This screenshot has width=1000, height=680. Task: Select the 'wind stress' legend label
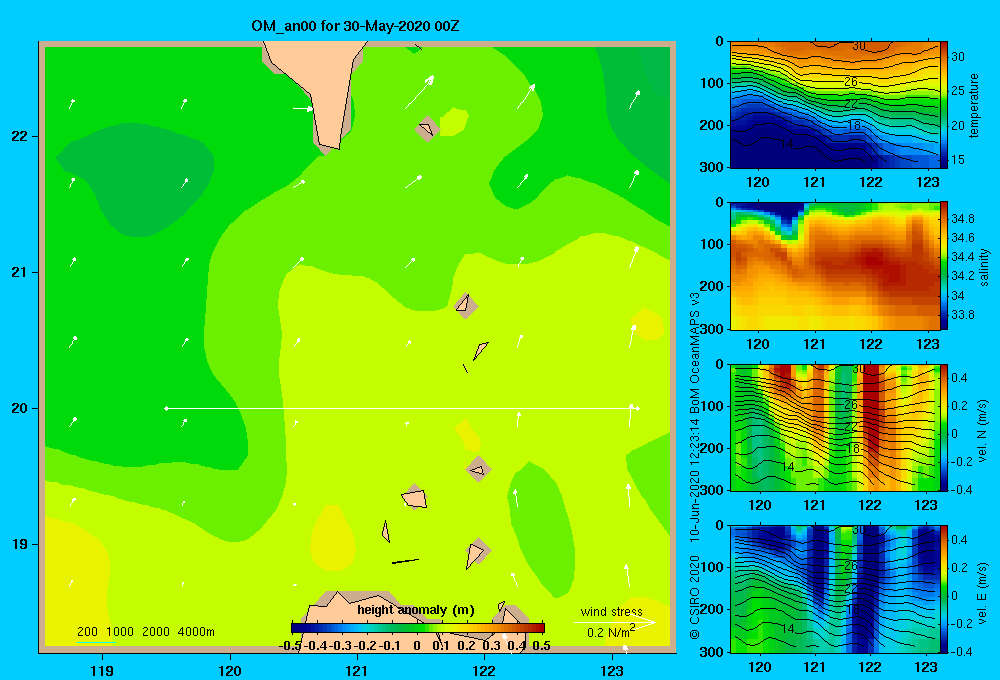(612, 611)
